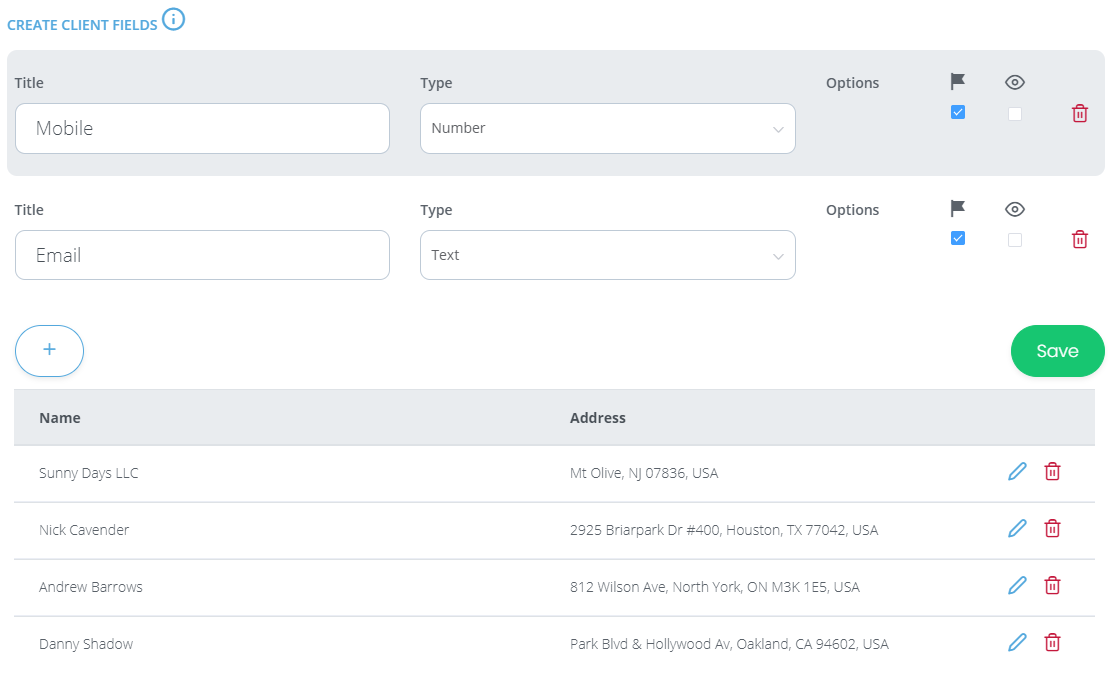Uncheck the flag checkbox for Mobile field
Image resolution: width=1113 pixels, height=678 pixels.
pos(958,112)
